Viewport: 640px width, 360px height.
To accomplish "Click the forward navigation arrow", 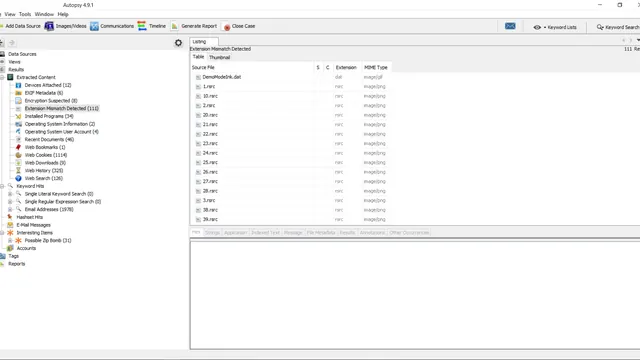I will click(x=12, y=43).
